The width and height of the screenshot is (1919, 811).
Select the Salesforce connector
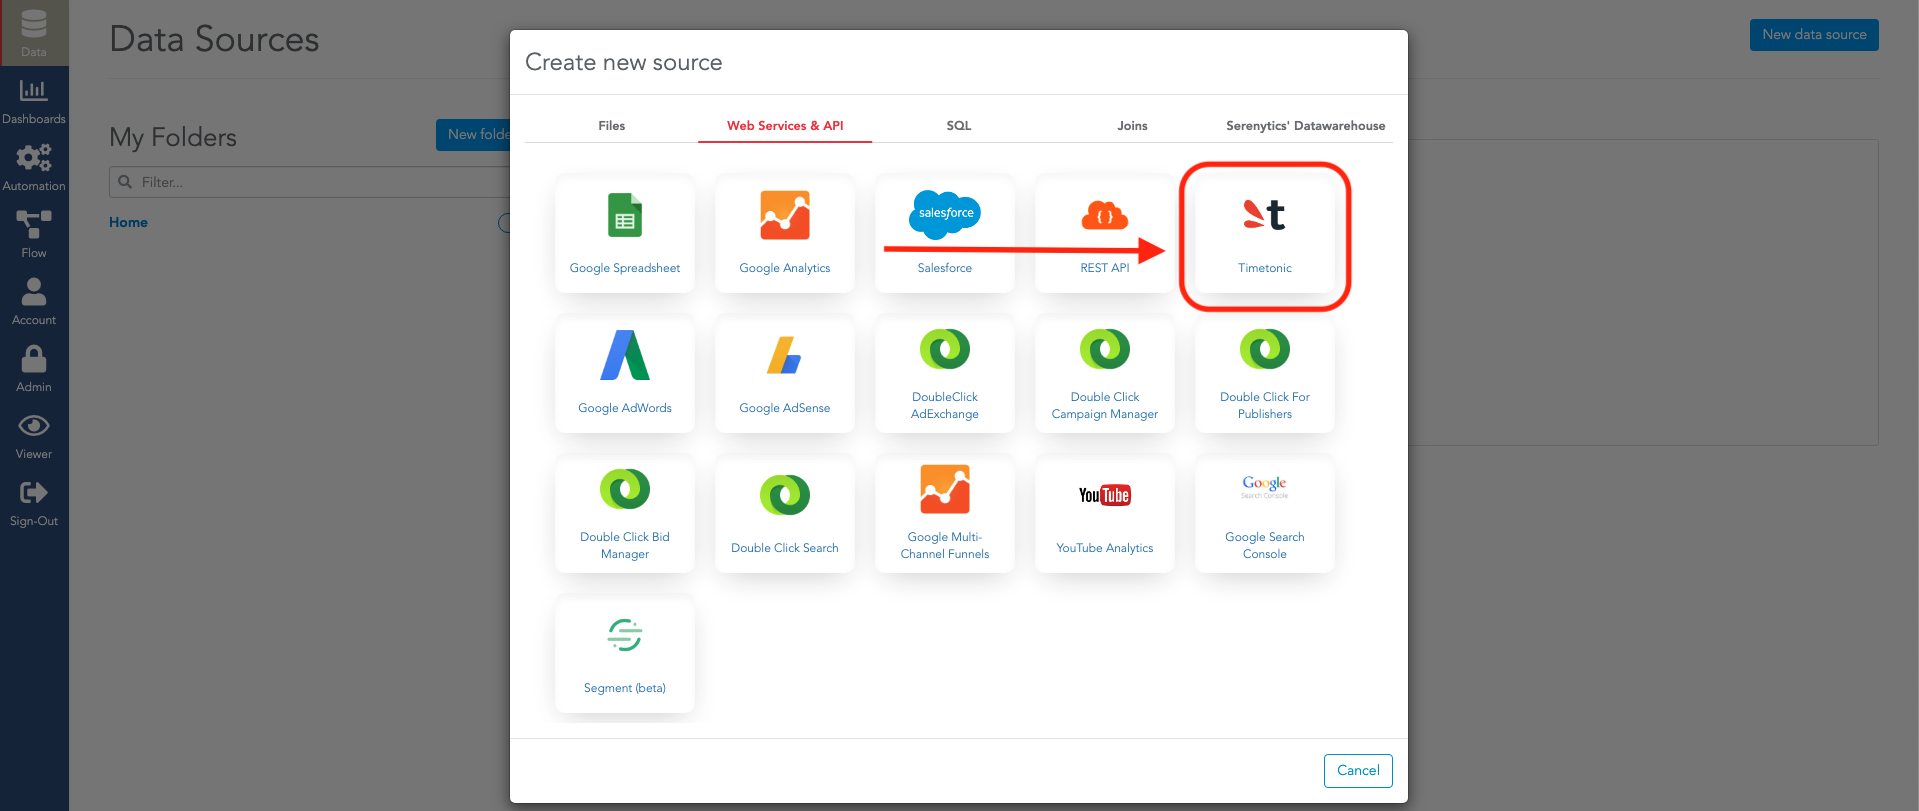(945, 235)
